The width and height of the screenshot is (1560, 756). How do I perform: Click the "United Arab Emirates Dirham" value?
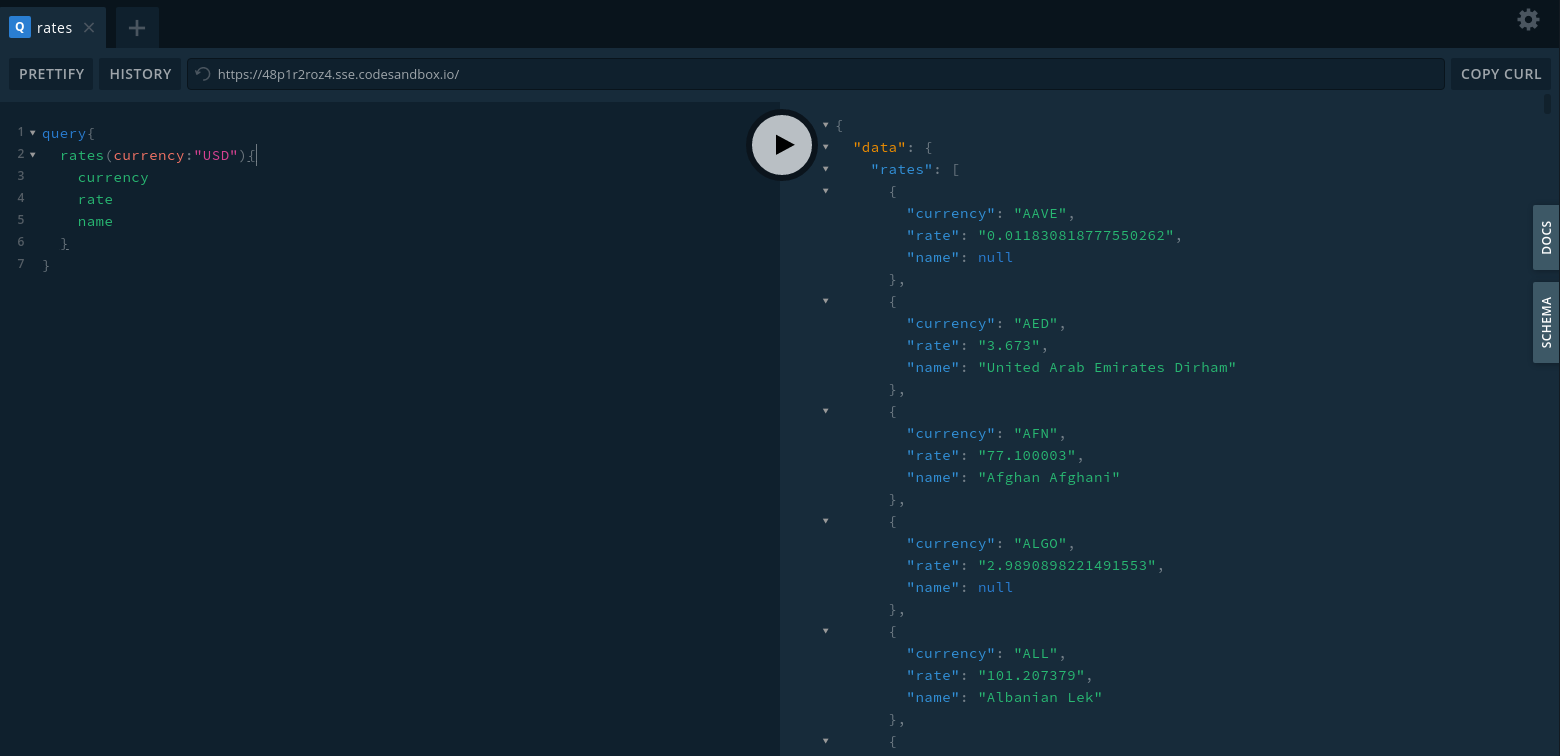[1107, 367]
